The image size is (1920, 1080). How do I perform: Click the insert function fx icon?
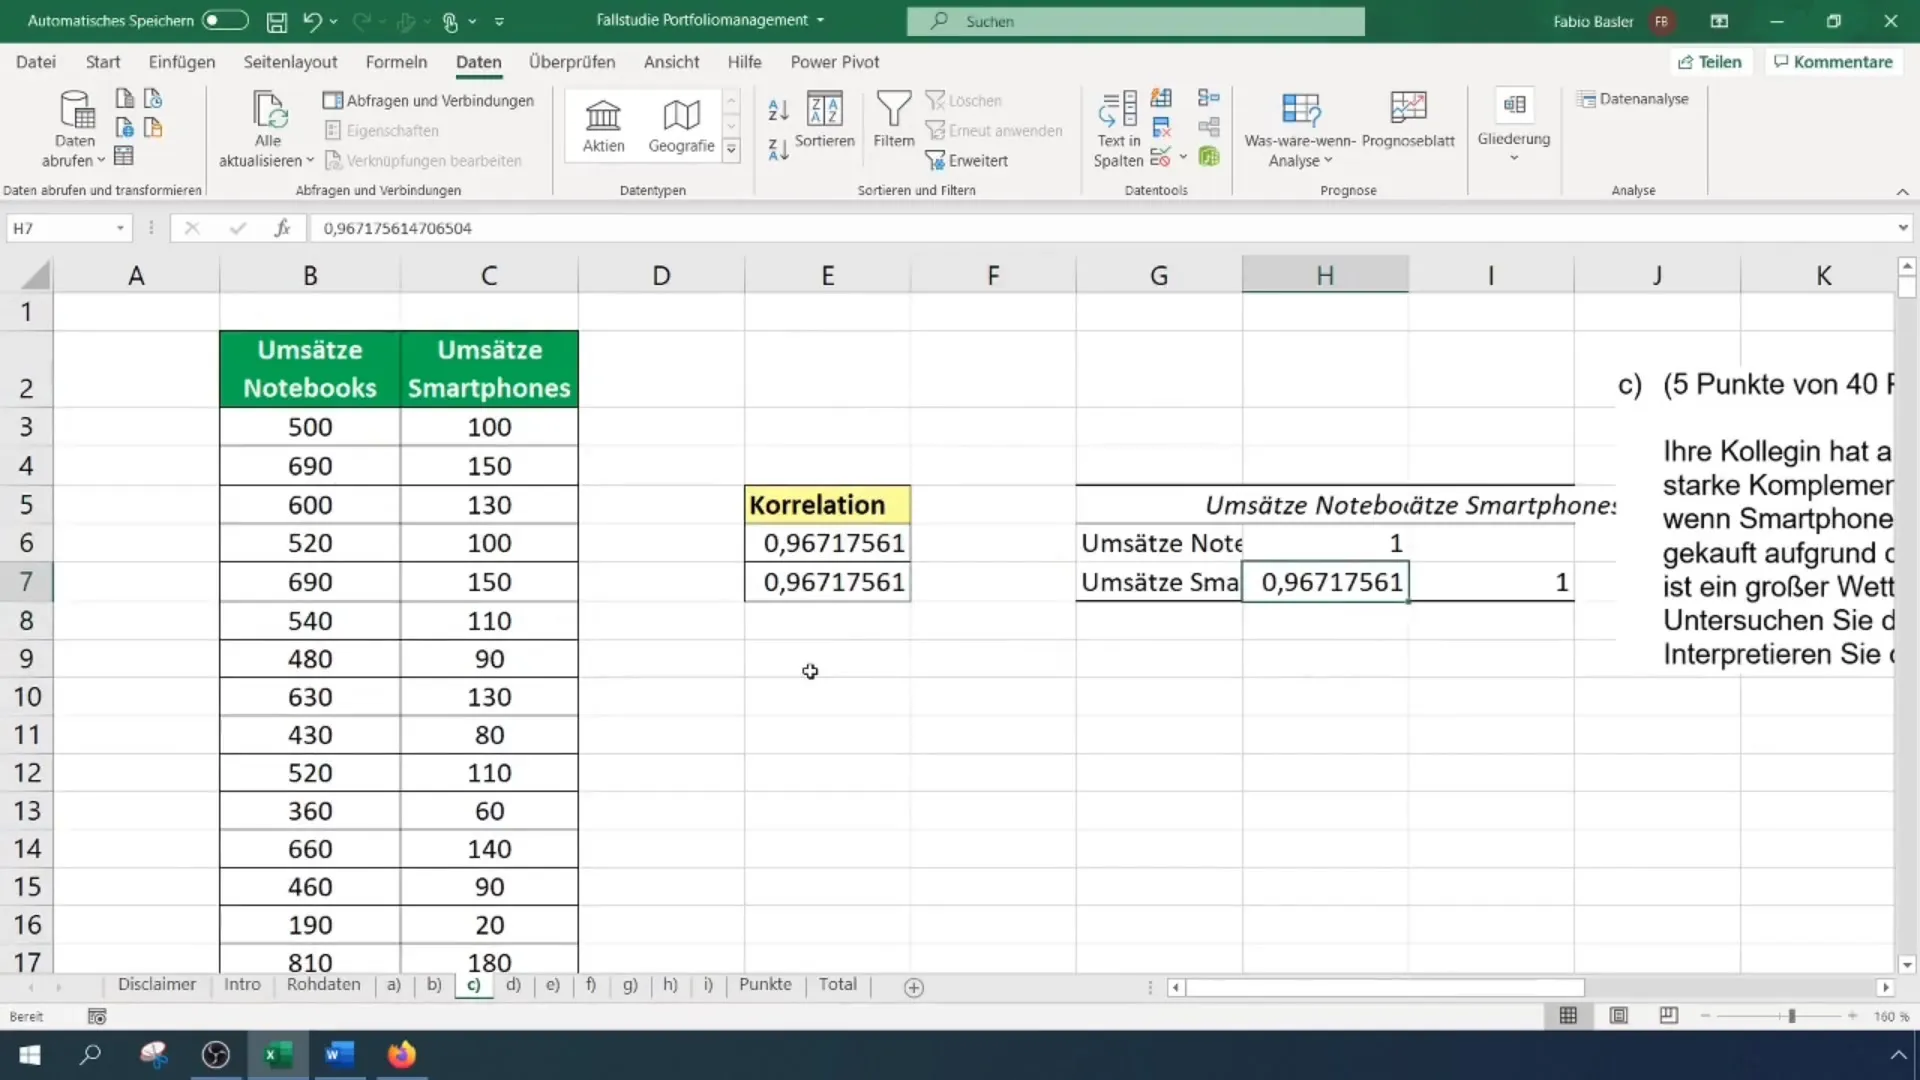[x=282, y=228]
